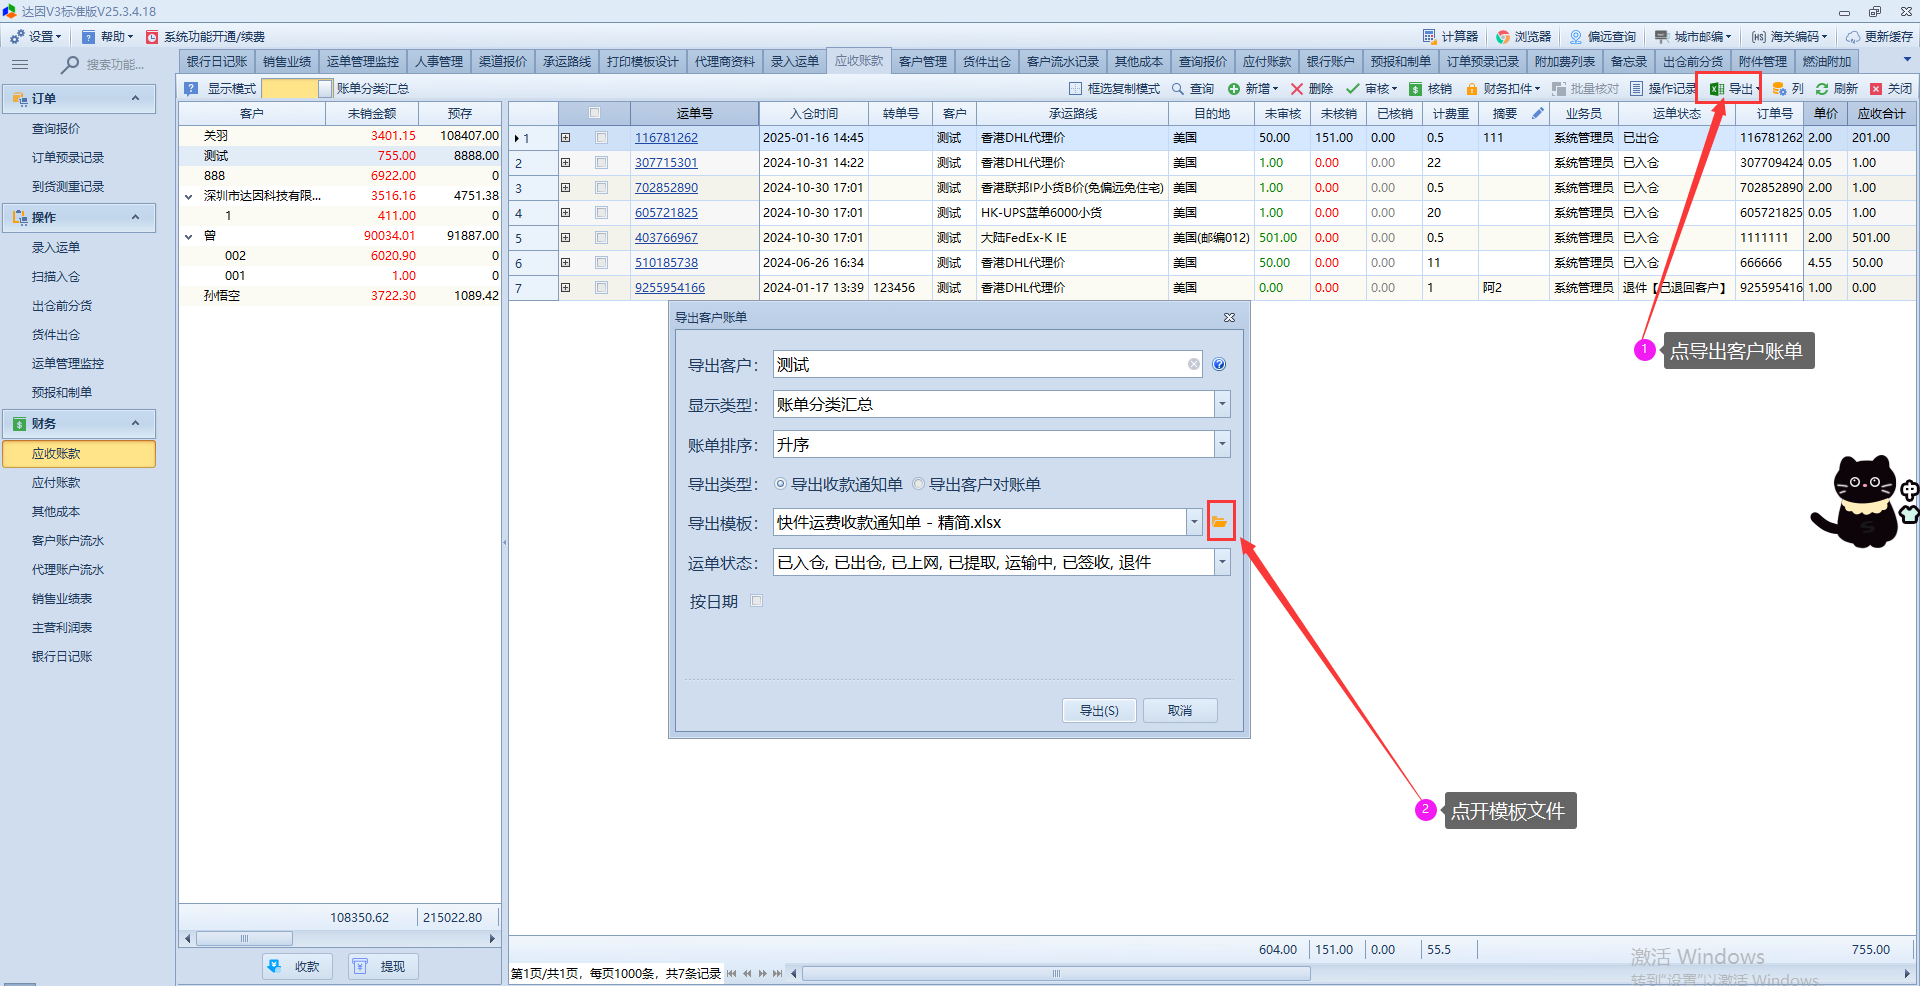Open the 账单排序 dropdown
This screenshot has width=1920, height=986.
pyautogui.click(x=1222, y=445)
